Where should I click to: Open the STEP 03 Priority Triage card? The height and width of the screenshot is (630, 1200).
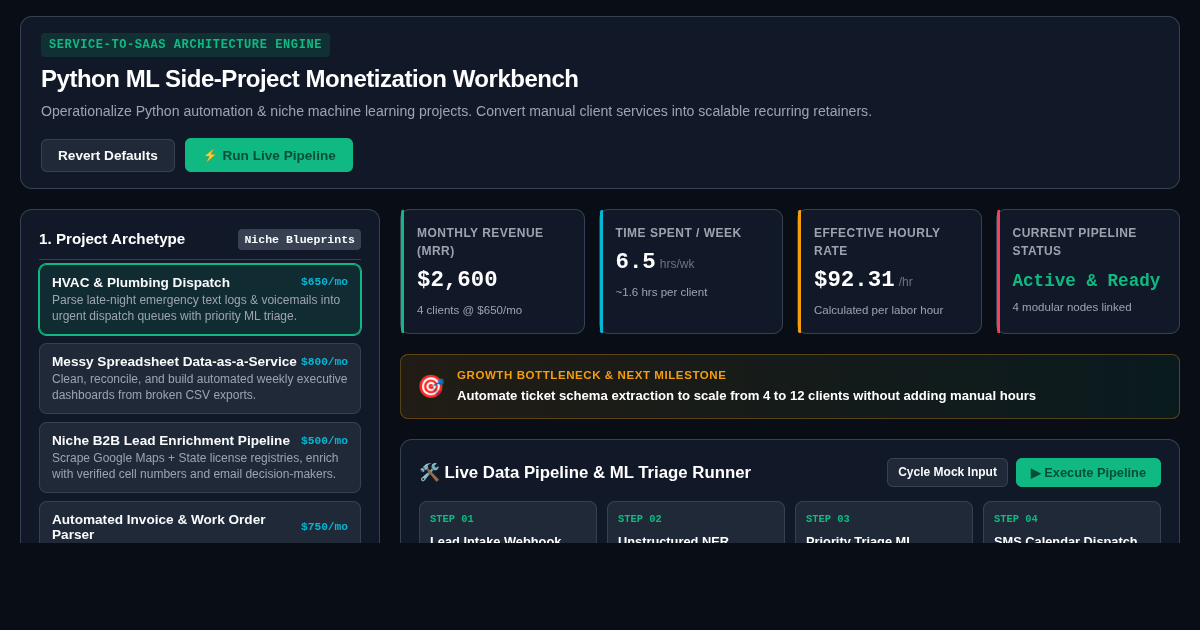884,522
